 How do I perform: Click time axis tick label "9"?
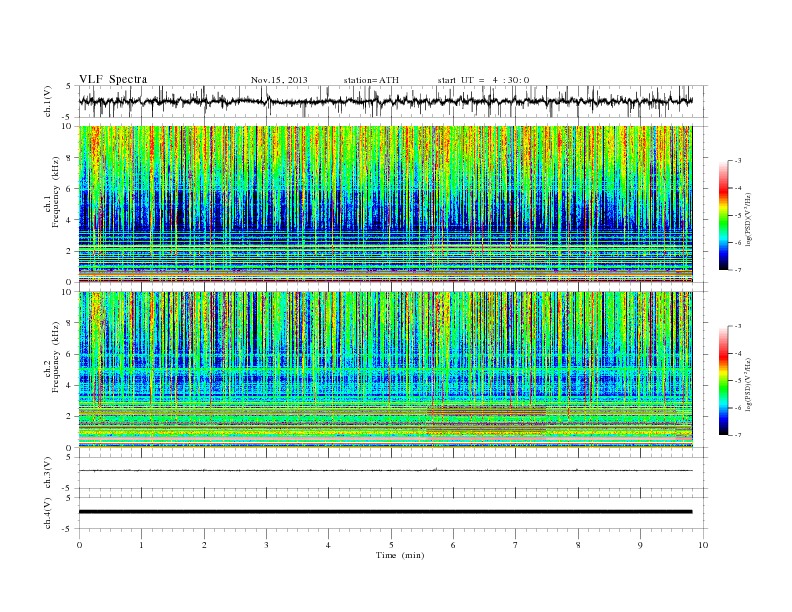point(640,545)
